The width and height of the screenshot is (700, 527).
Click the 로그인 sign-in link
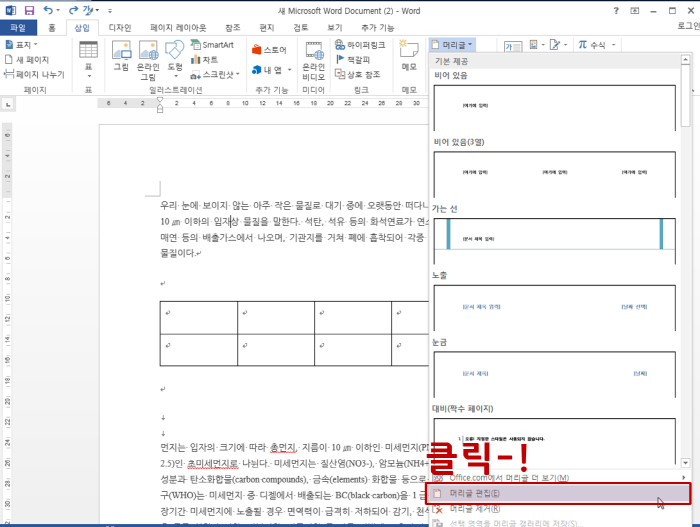[x=688, y=26]
